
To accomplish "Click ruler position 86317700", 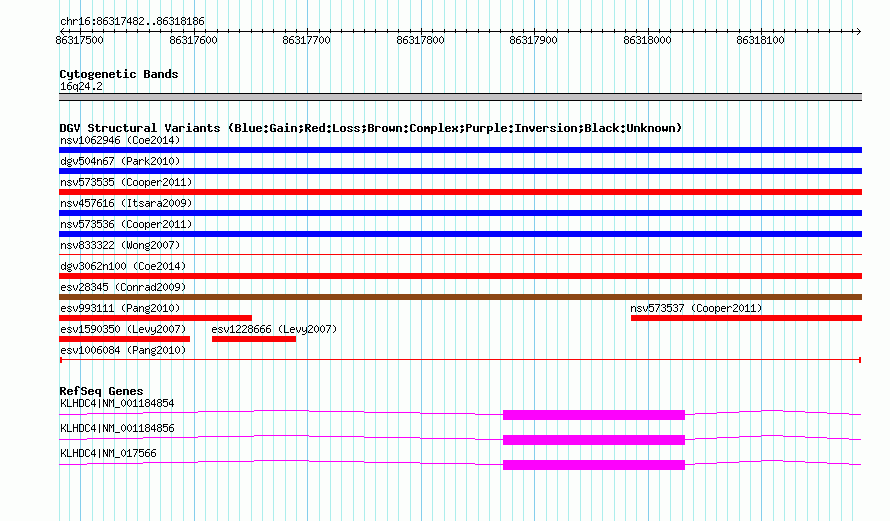I will [307, 40].
